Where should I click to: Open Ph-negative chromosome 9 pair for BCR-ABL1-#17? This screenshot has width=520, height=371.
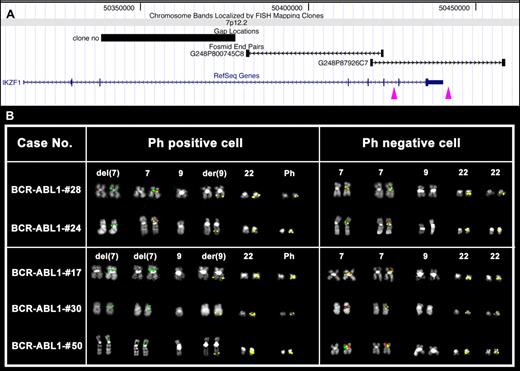pos(428,275)
